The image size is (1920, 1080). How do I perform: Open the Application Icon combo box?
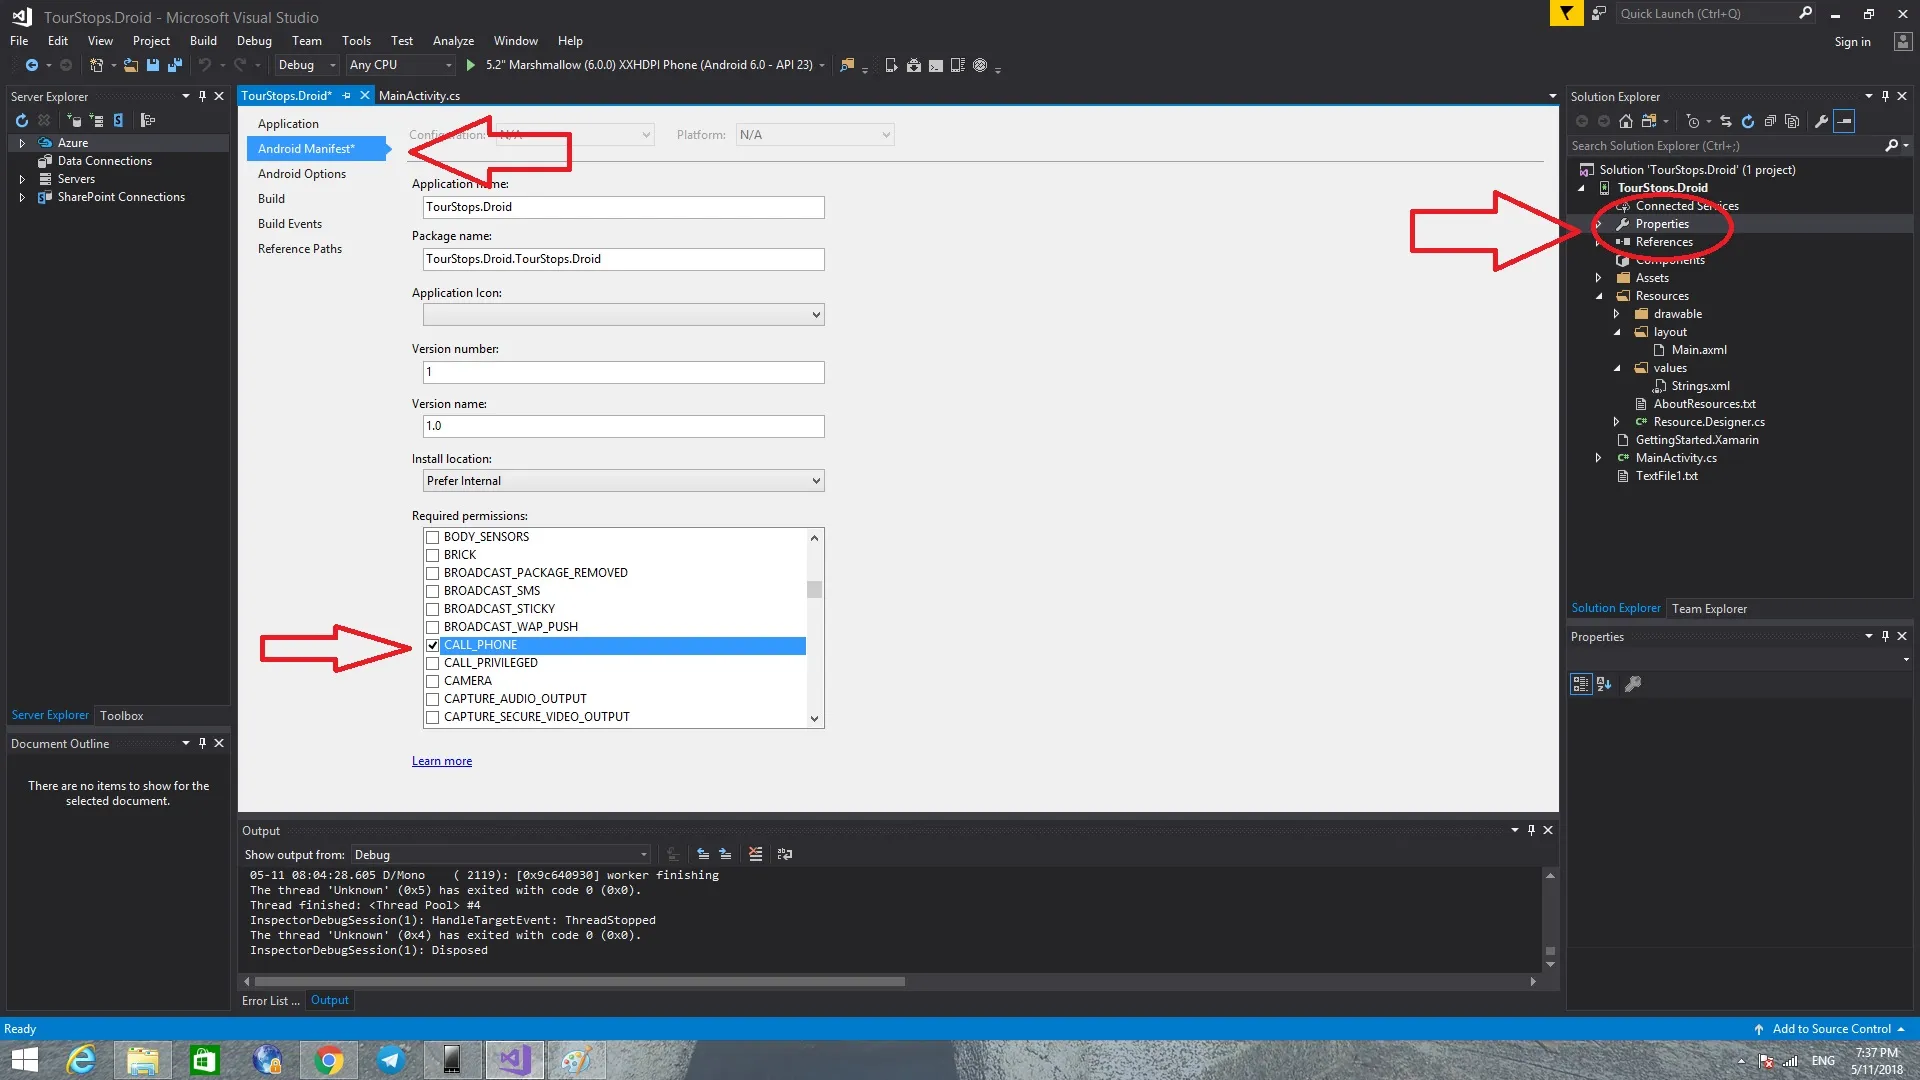tap(623, 315)
